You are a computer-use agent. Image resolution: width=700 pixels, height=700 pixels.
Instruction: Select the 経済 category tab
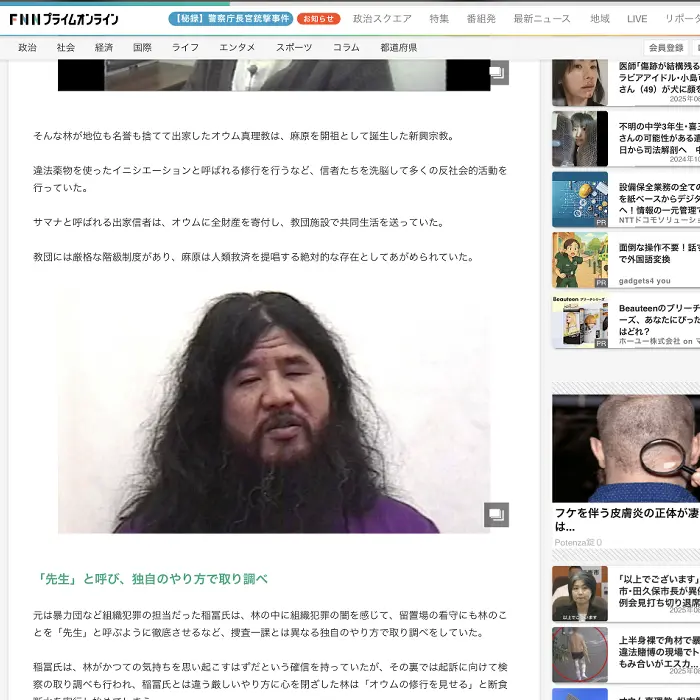tap(104, 47)
